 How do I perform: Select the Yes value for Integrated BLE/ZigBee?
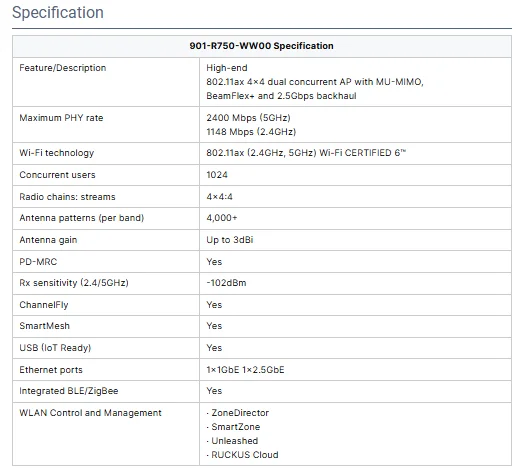click(x=214, y=391)
